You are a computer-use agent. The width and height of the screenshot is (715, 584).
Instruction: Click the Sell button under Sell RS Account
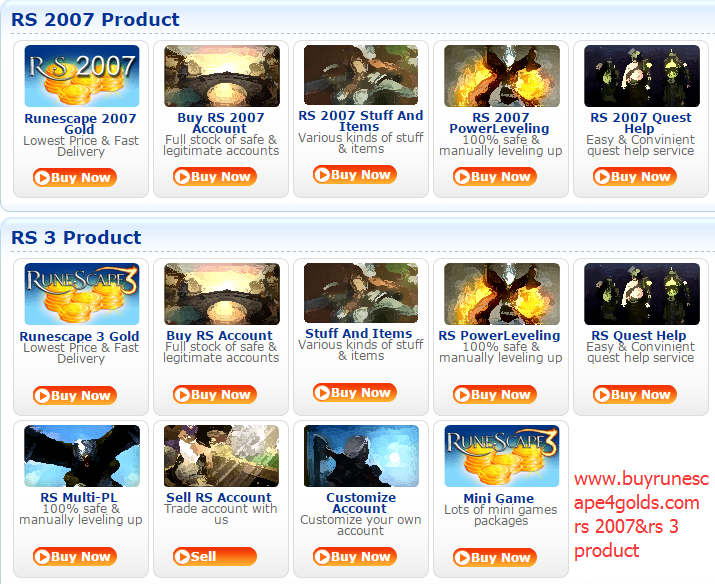tap(215, 557)
